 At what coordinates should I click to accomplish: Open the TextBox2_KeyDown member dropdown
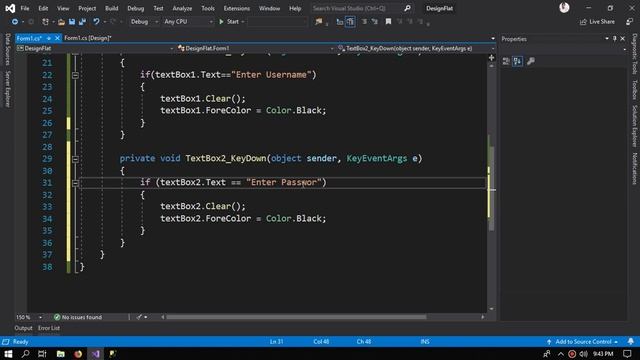[416, 48]
